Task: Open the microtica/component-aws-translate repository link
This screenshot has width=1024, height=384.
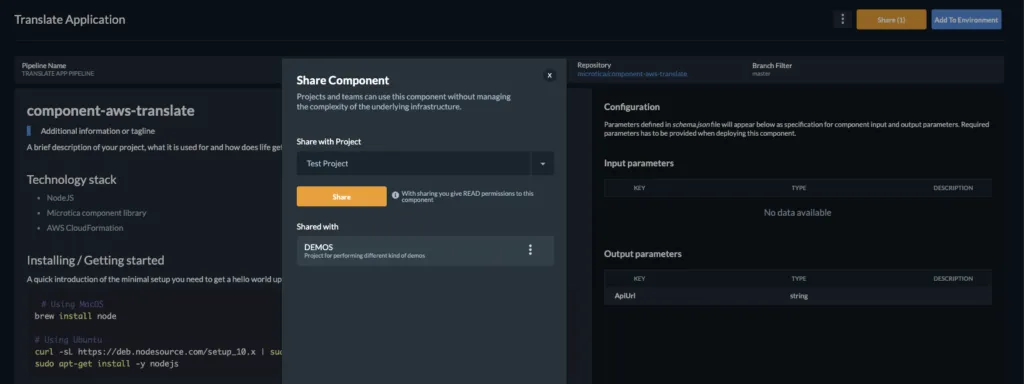Action: tap(632, 74)
